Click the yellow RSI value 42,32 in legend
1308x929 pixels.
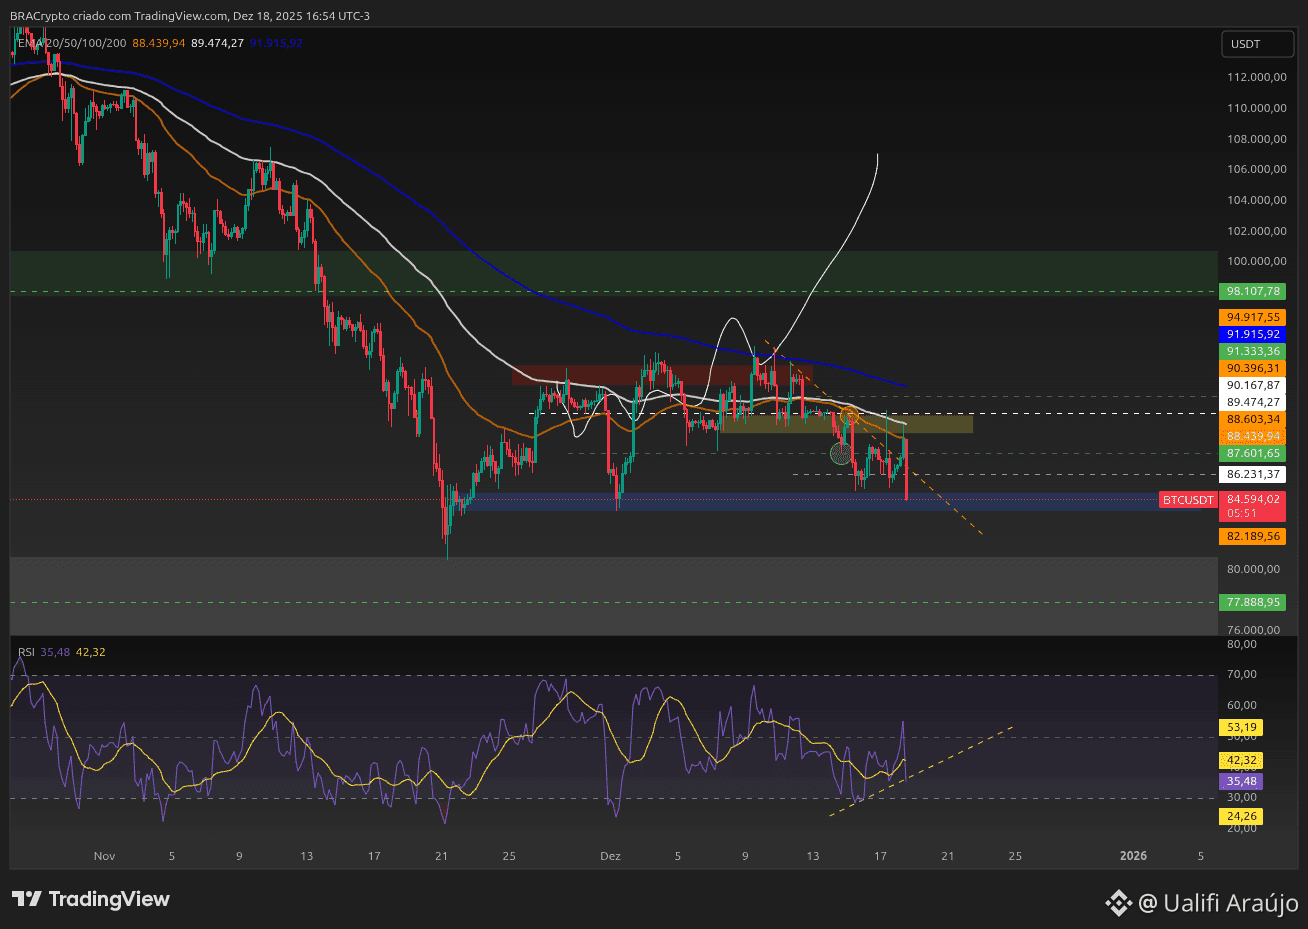point(91,652)
